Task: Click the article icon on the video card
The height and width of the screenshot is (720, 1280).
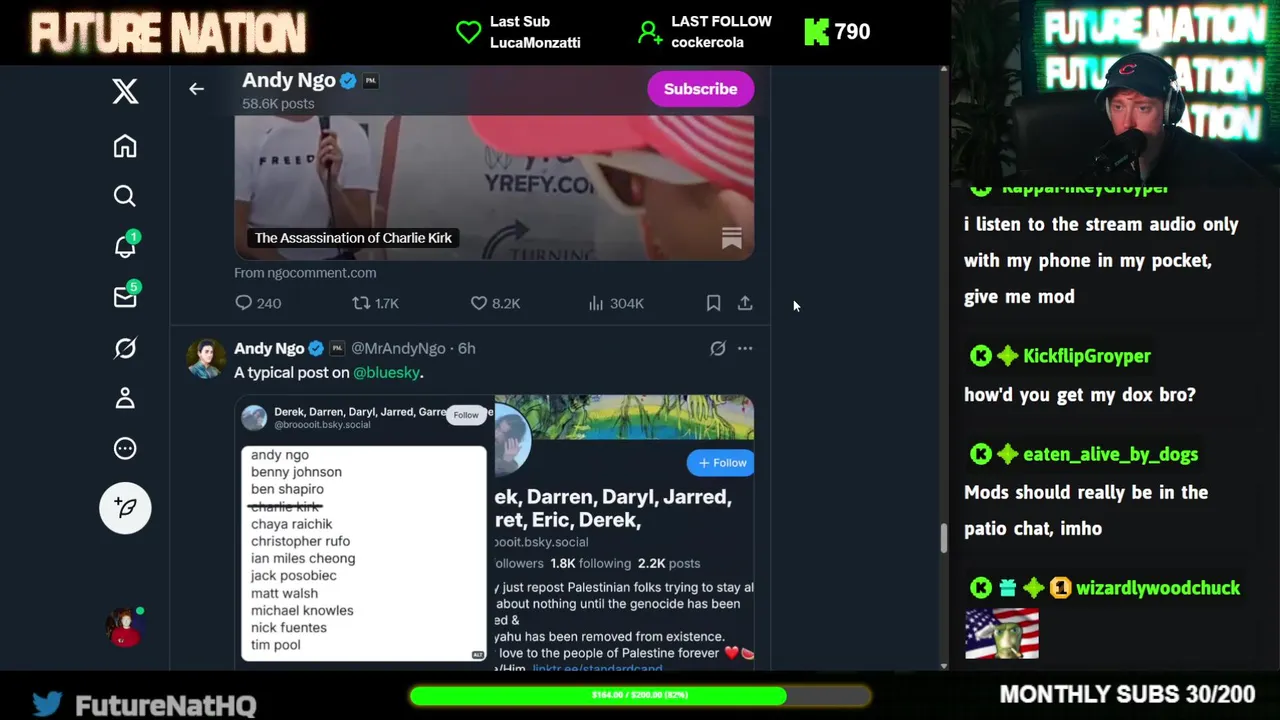Action: 732,238
